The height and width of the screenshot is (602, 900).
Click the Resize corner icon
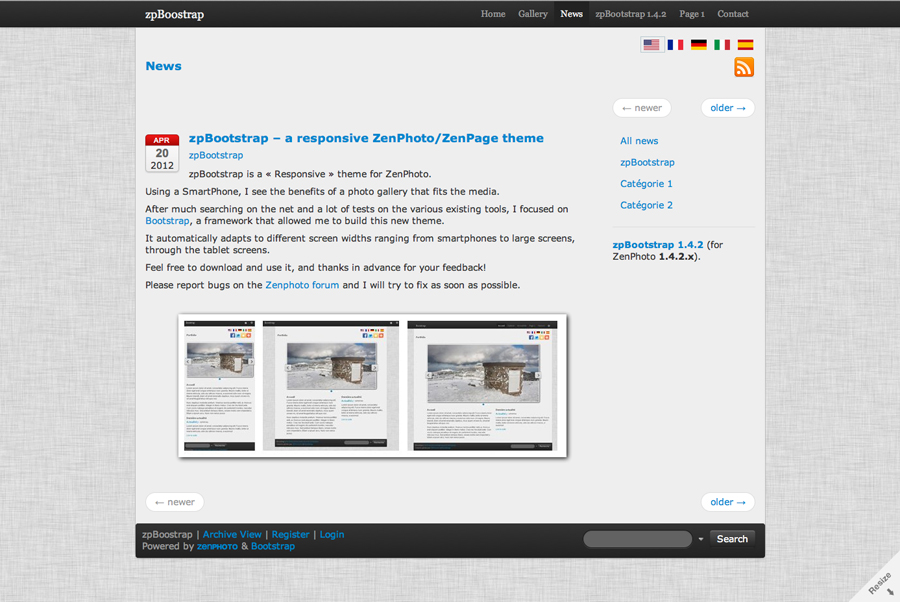pyautogui.click(x=881, y=584)
